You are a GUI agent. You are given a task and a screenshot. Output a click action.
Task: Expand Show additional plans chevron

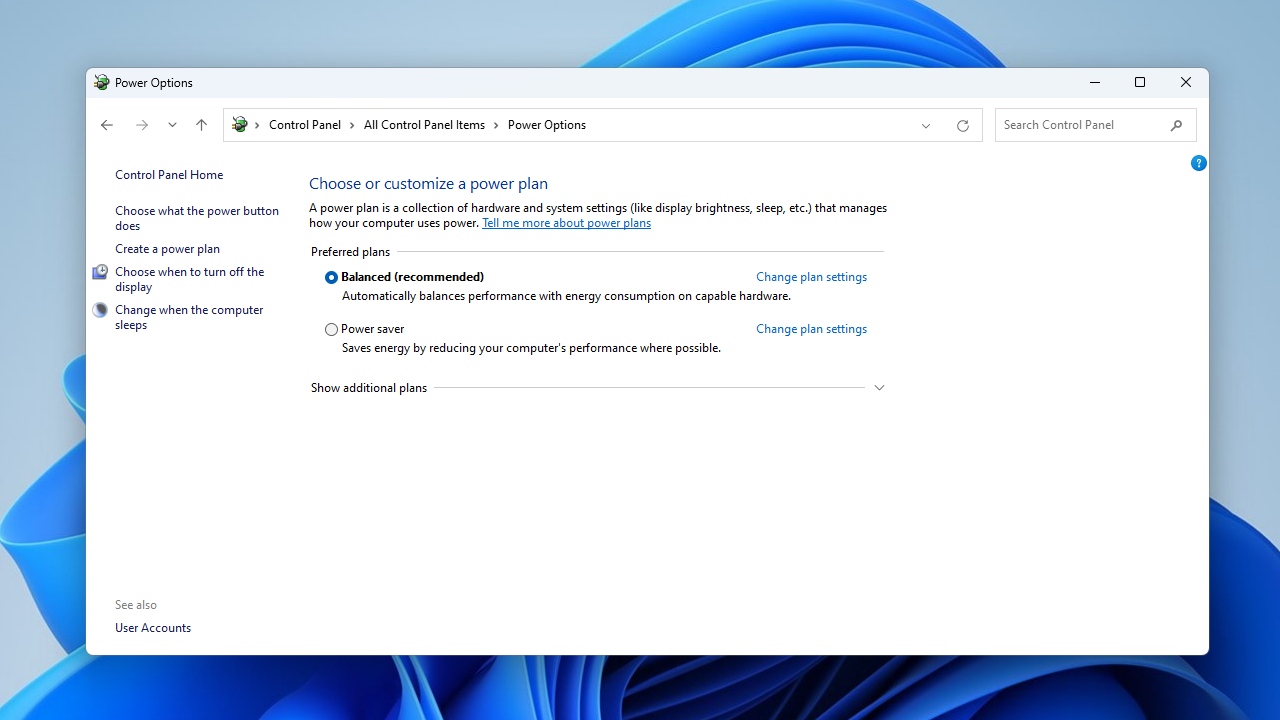tap(879, 388)
